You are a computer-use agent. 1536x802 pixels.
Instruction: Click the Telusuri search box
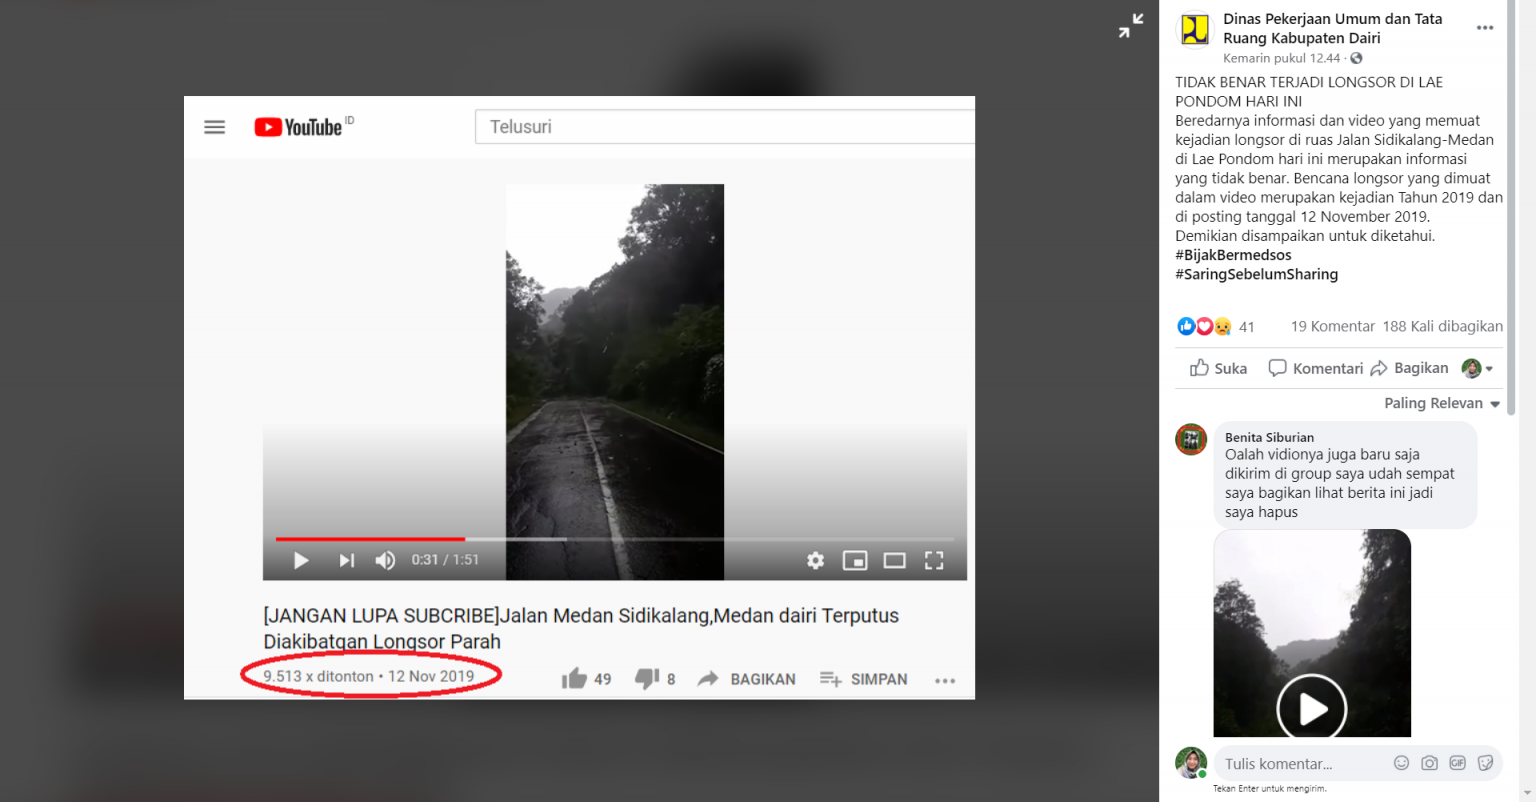[724, 127]
